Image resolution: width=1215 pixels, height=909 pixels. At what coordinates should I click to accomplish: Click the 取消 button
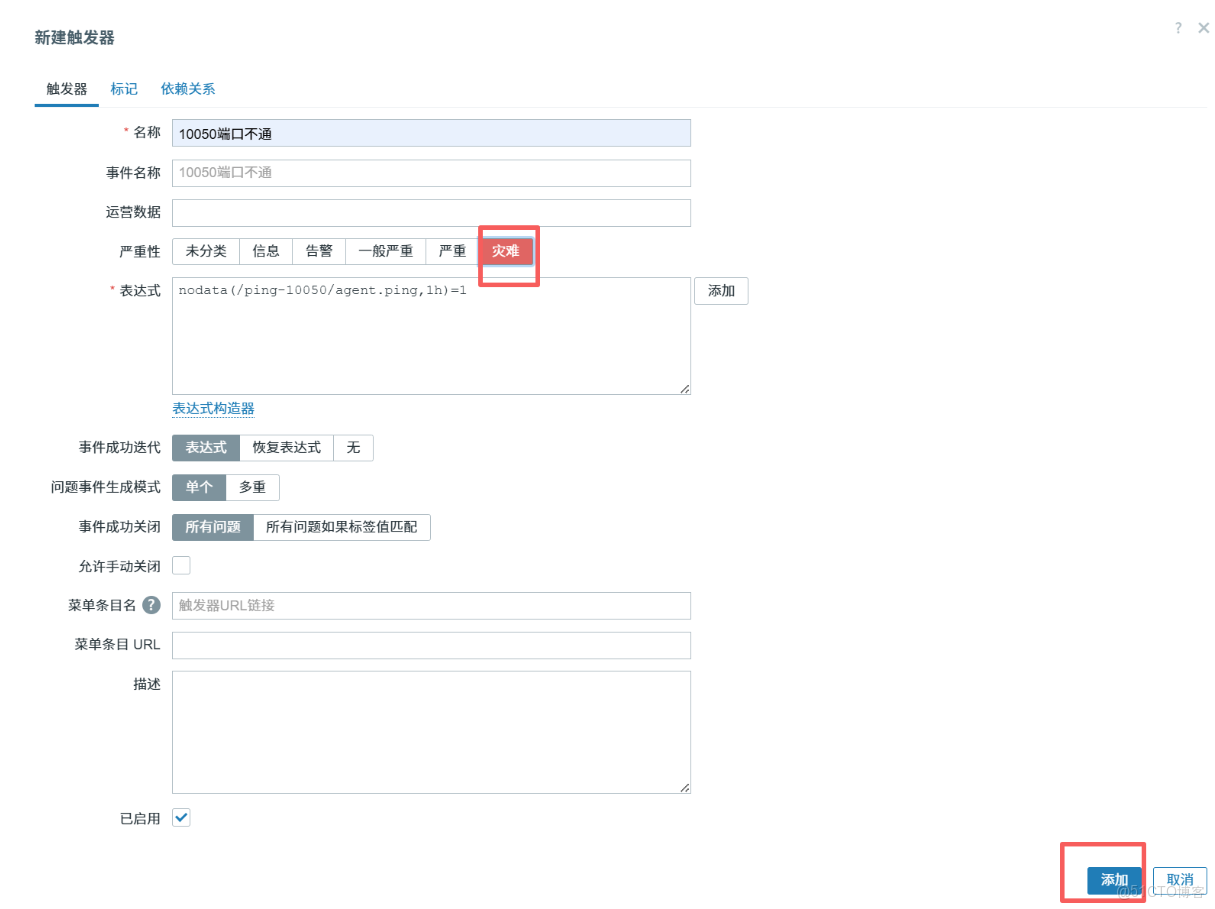point(1180,880)
